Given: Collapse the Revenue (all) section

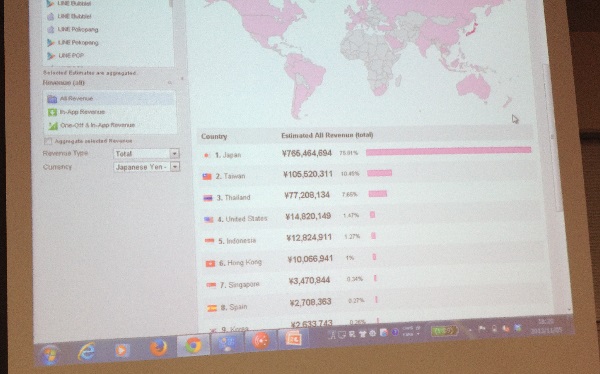Looking at the screenshot, I should [170, 82].
